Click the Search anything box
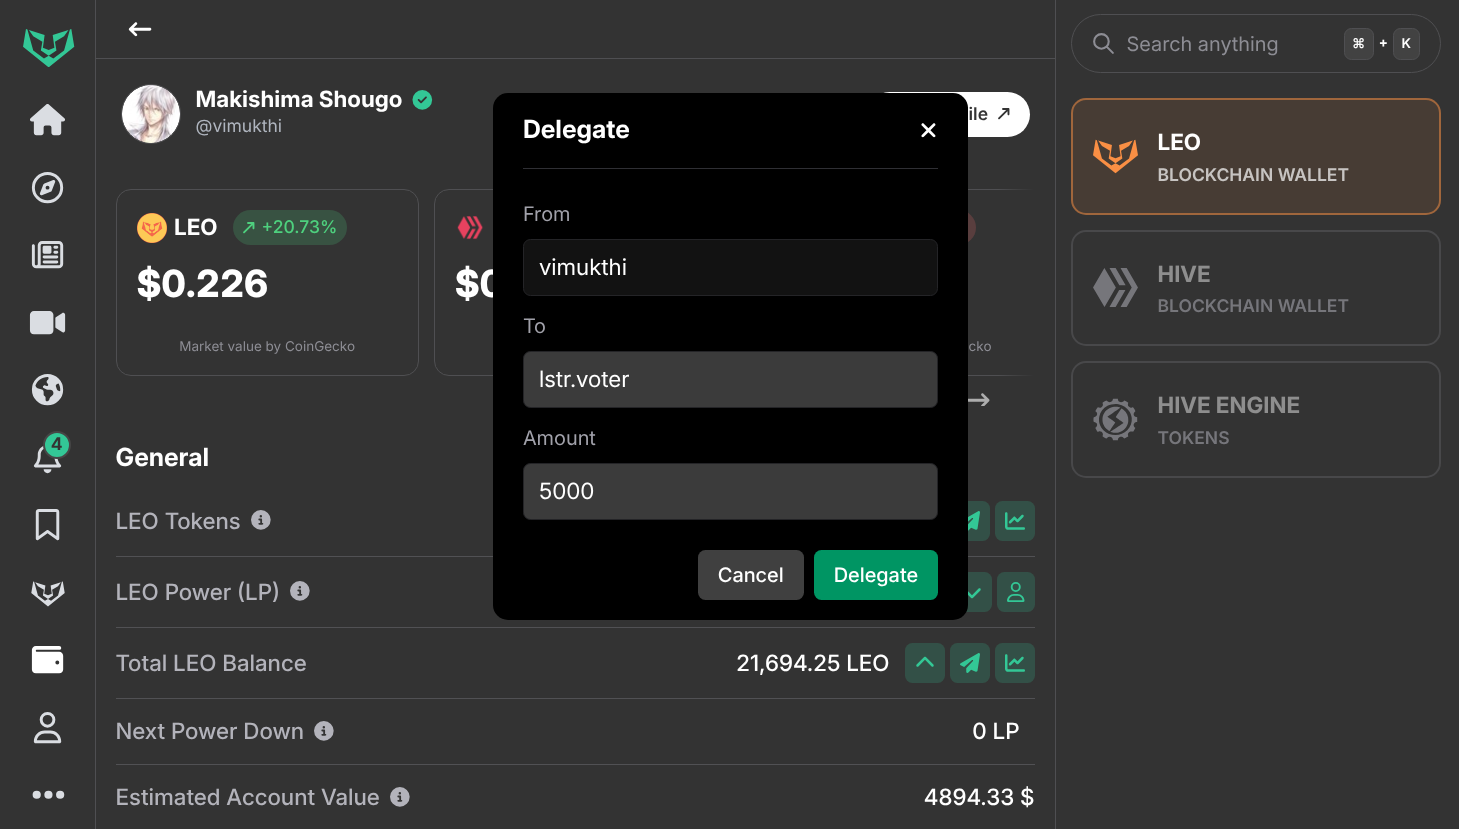 pyautogui.click(x=1256, y=44)
